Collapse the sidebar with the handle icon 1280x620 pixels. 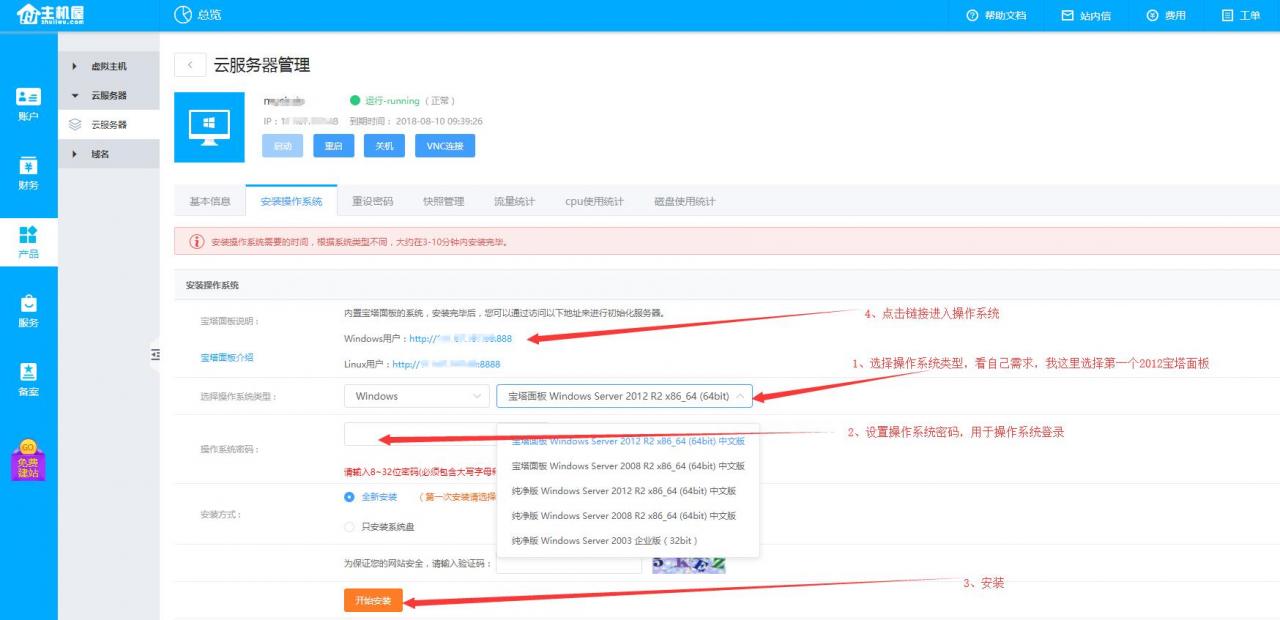point(155,354)
